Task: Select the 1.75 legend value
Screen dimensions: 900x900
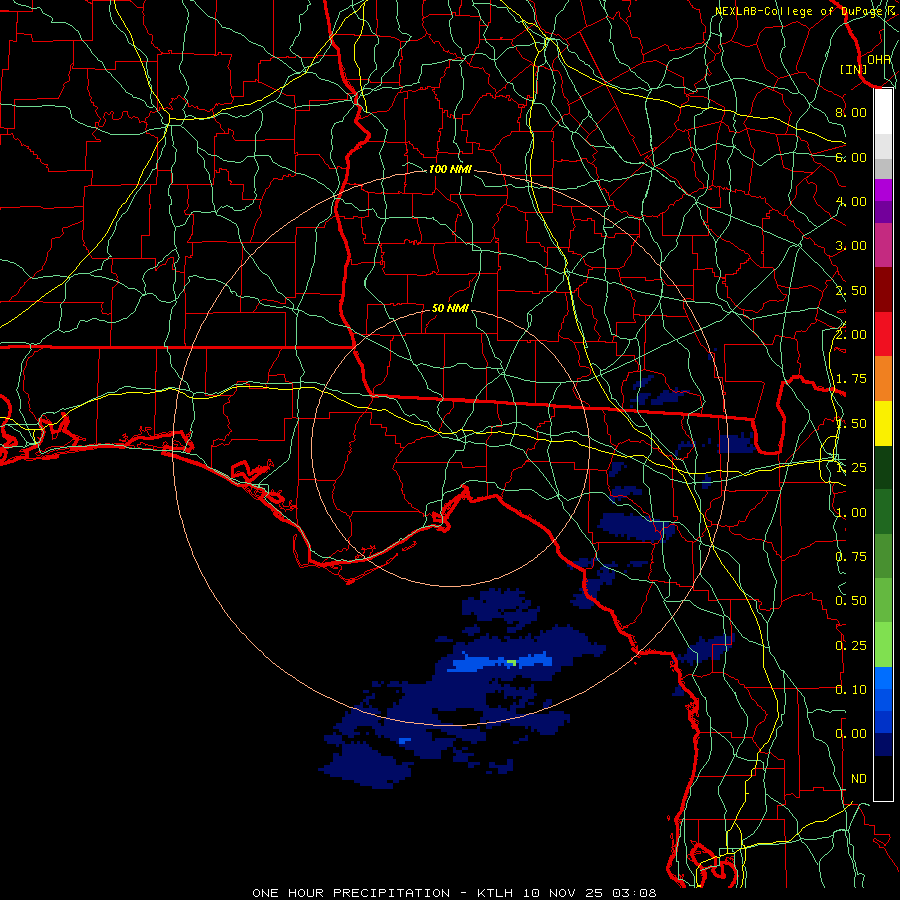Action: [851, 379]
